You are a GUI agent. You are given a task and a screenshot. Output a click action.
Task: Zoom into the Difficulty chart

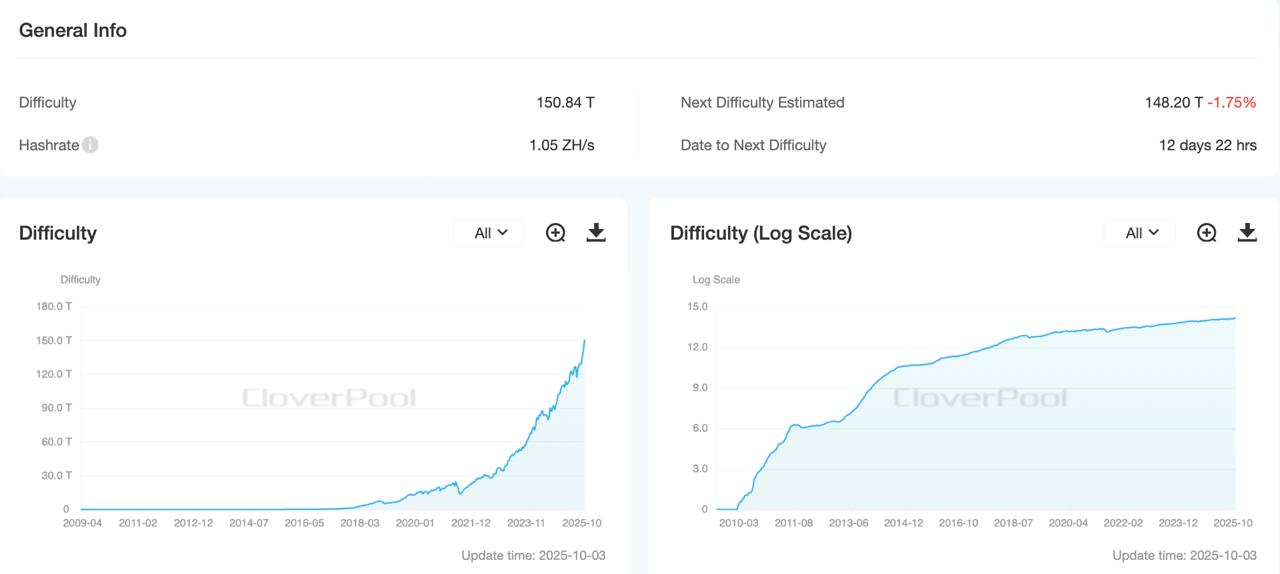(x=556, y=233)
